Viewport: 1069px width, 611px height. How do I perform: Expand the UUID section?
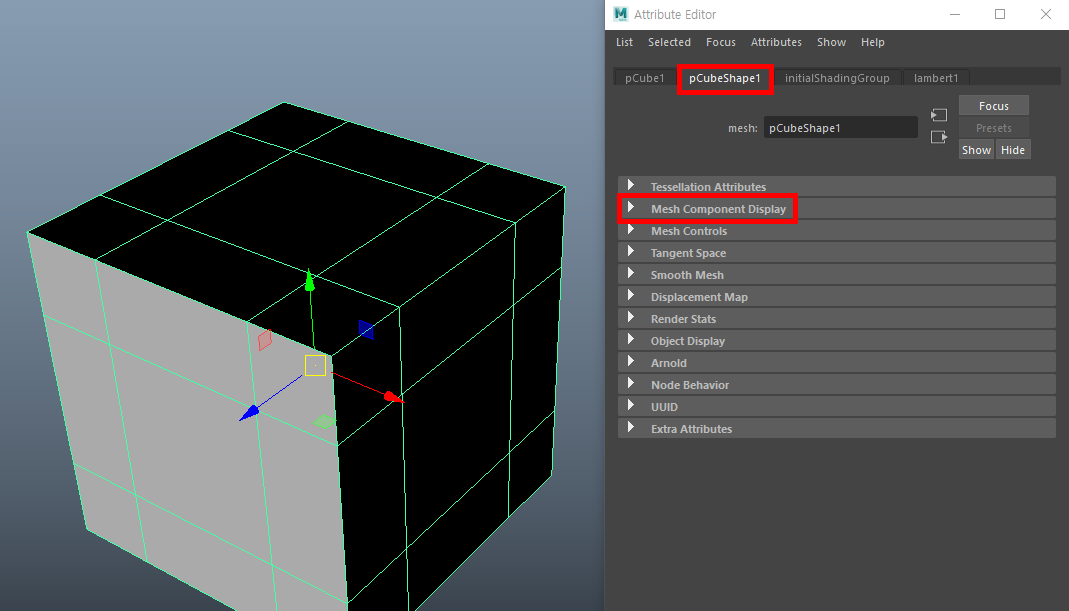pyautogui.click(x=837, y=406)
